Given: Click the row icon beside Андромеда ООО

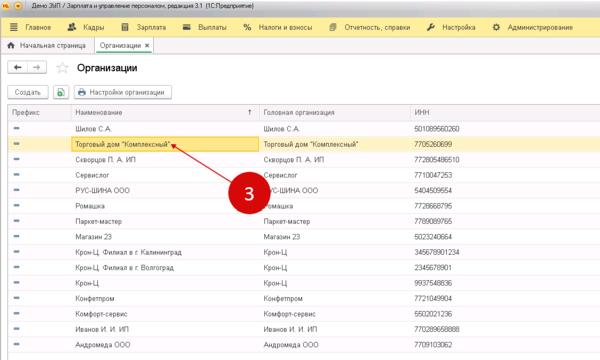Looking at the screenshot, I should (x=16, y=344).
